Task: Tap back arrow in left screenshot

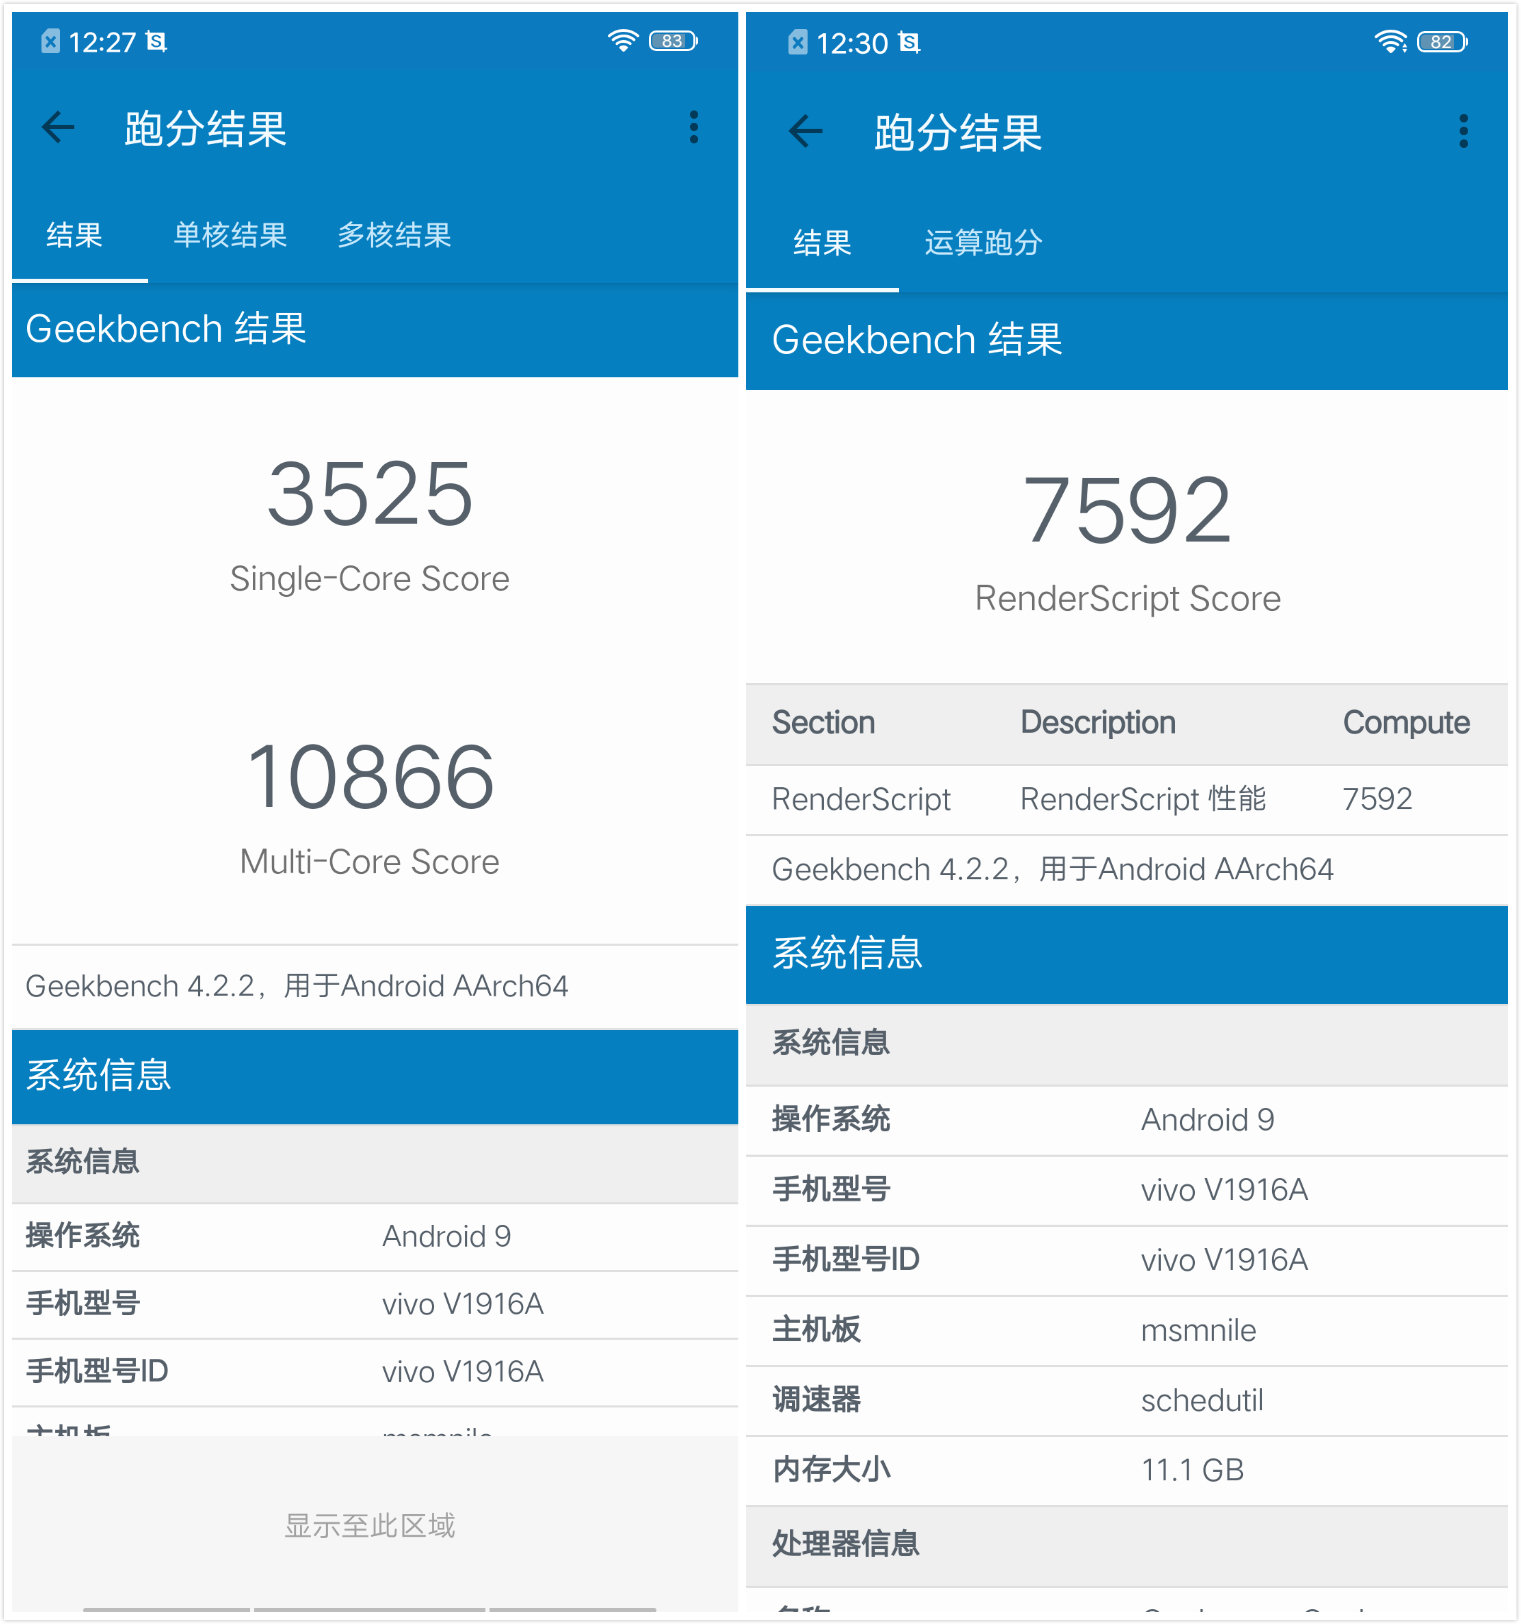Action: (58, 127)
